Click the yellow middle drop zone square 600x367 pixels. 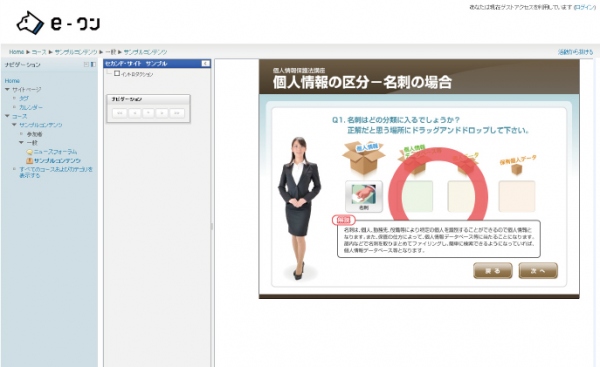click(x=464, y=196)
